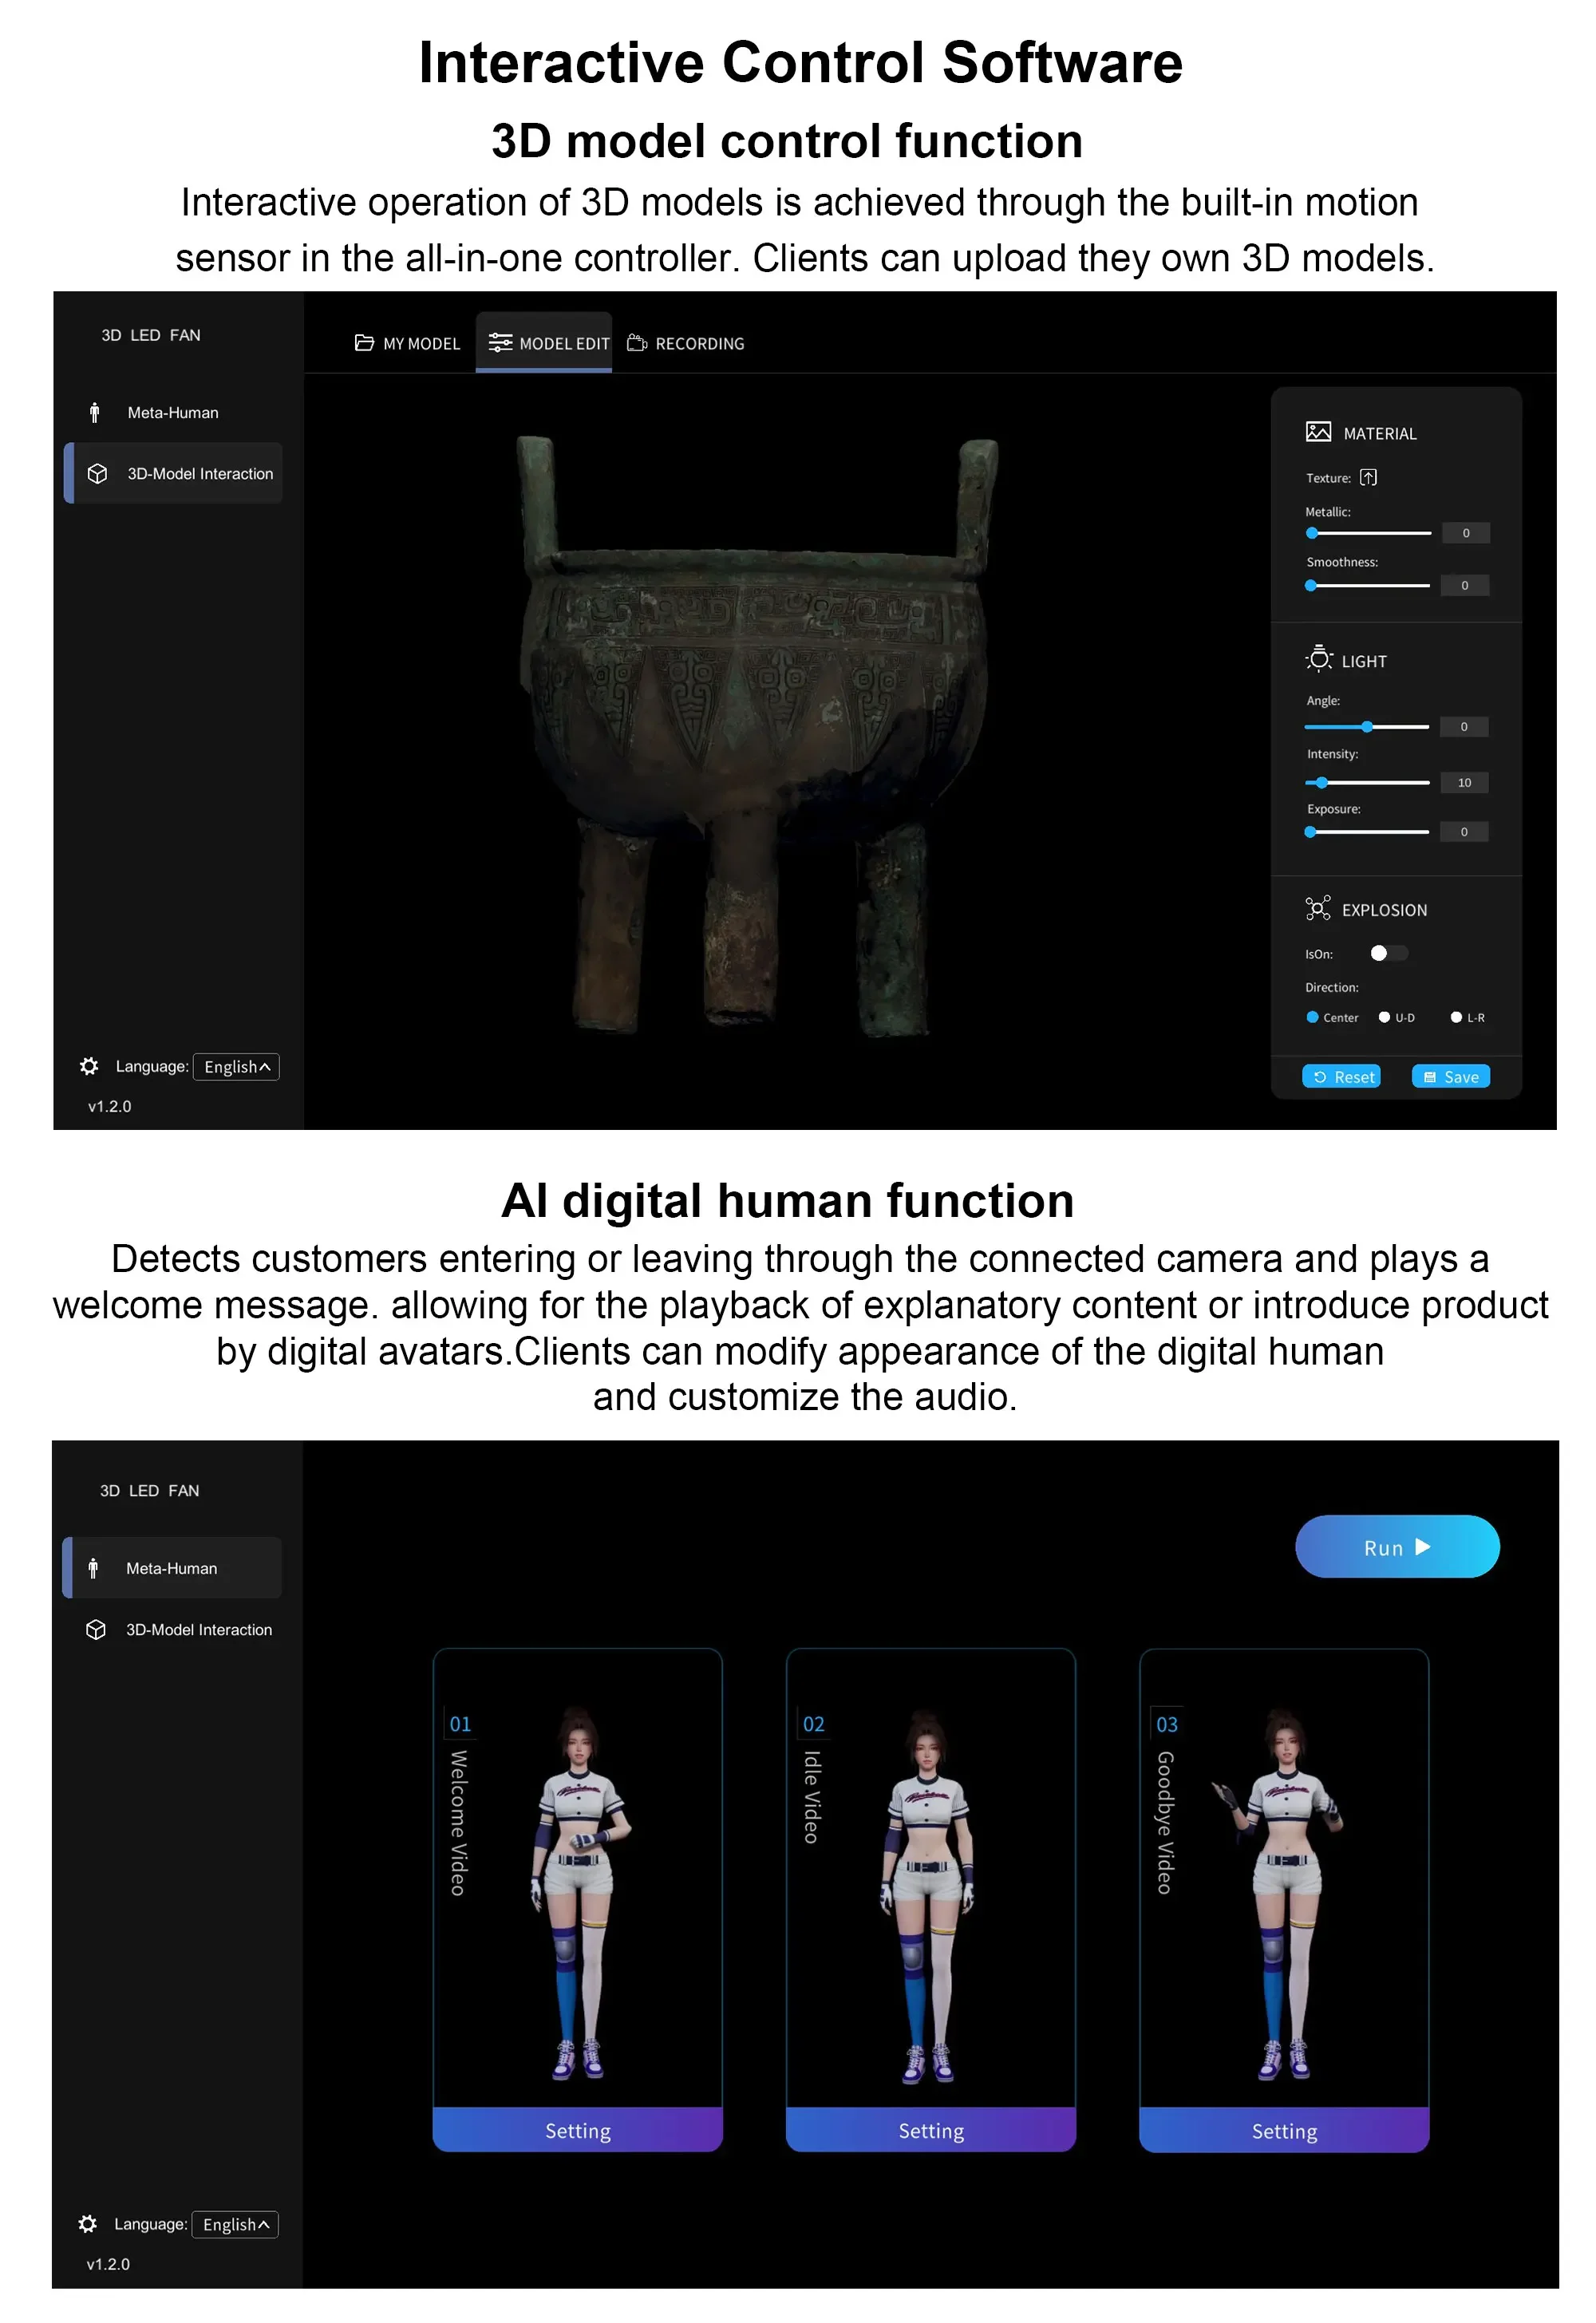The image size is (1596, 2323).
Task: Open settings gear in the Run screen
Action: click(88, 2223)
